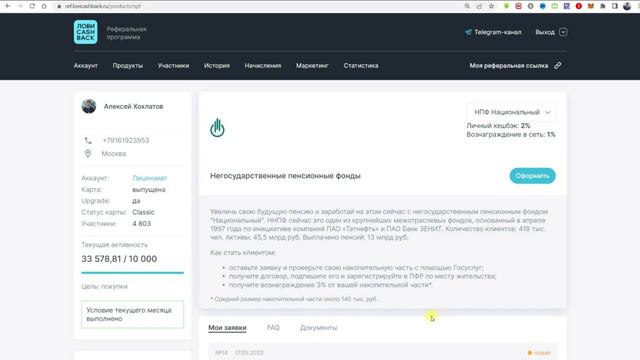Click the Участники count 4 803

pos(142,224)
